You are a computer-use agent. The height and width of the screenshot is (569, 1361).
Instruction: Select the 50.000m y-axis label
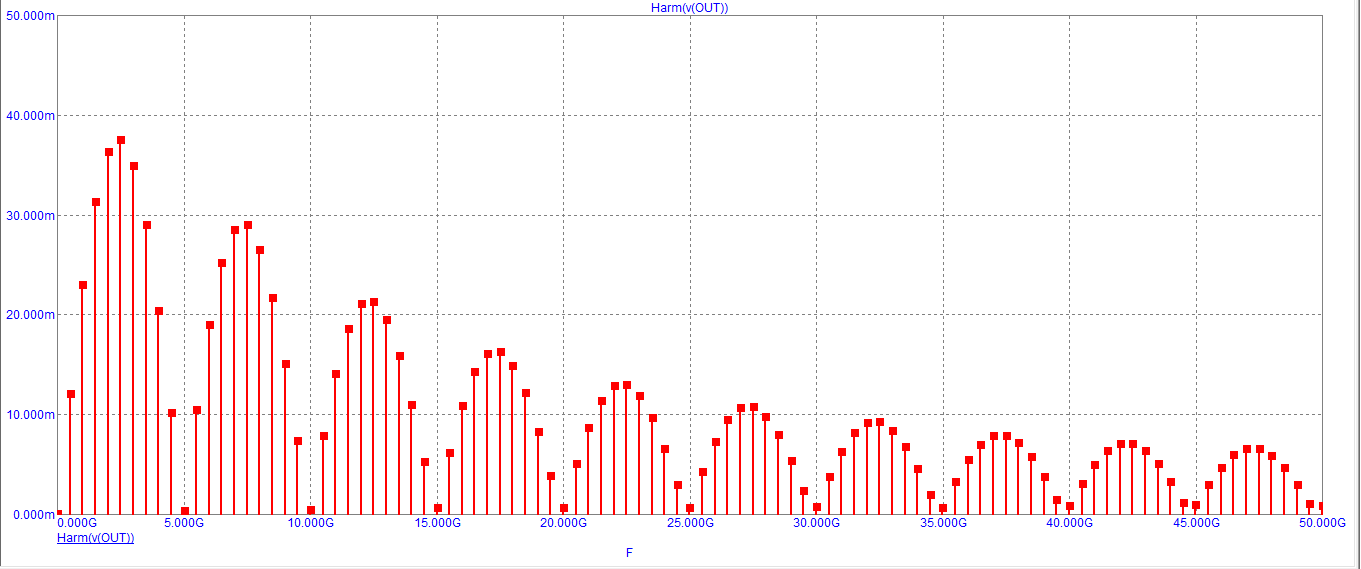point(30,18)
